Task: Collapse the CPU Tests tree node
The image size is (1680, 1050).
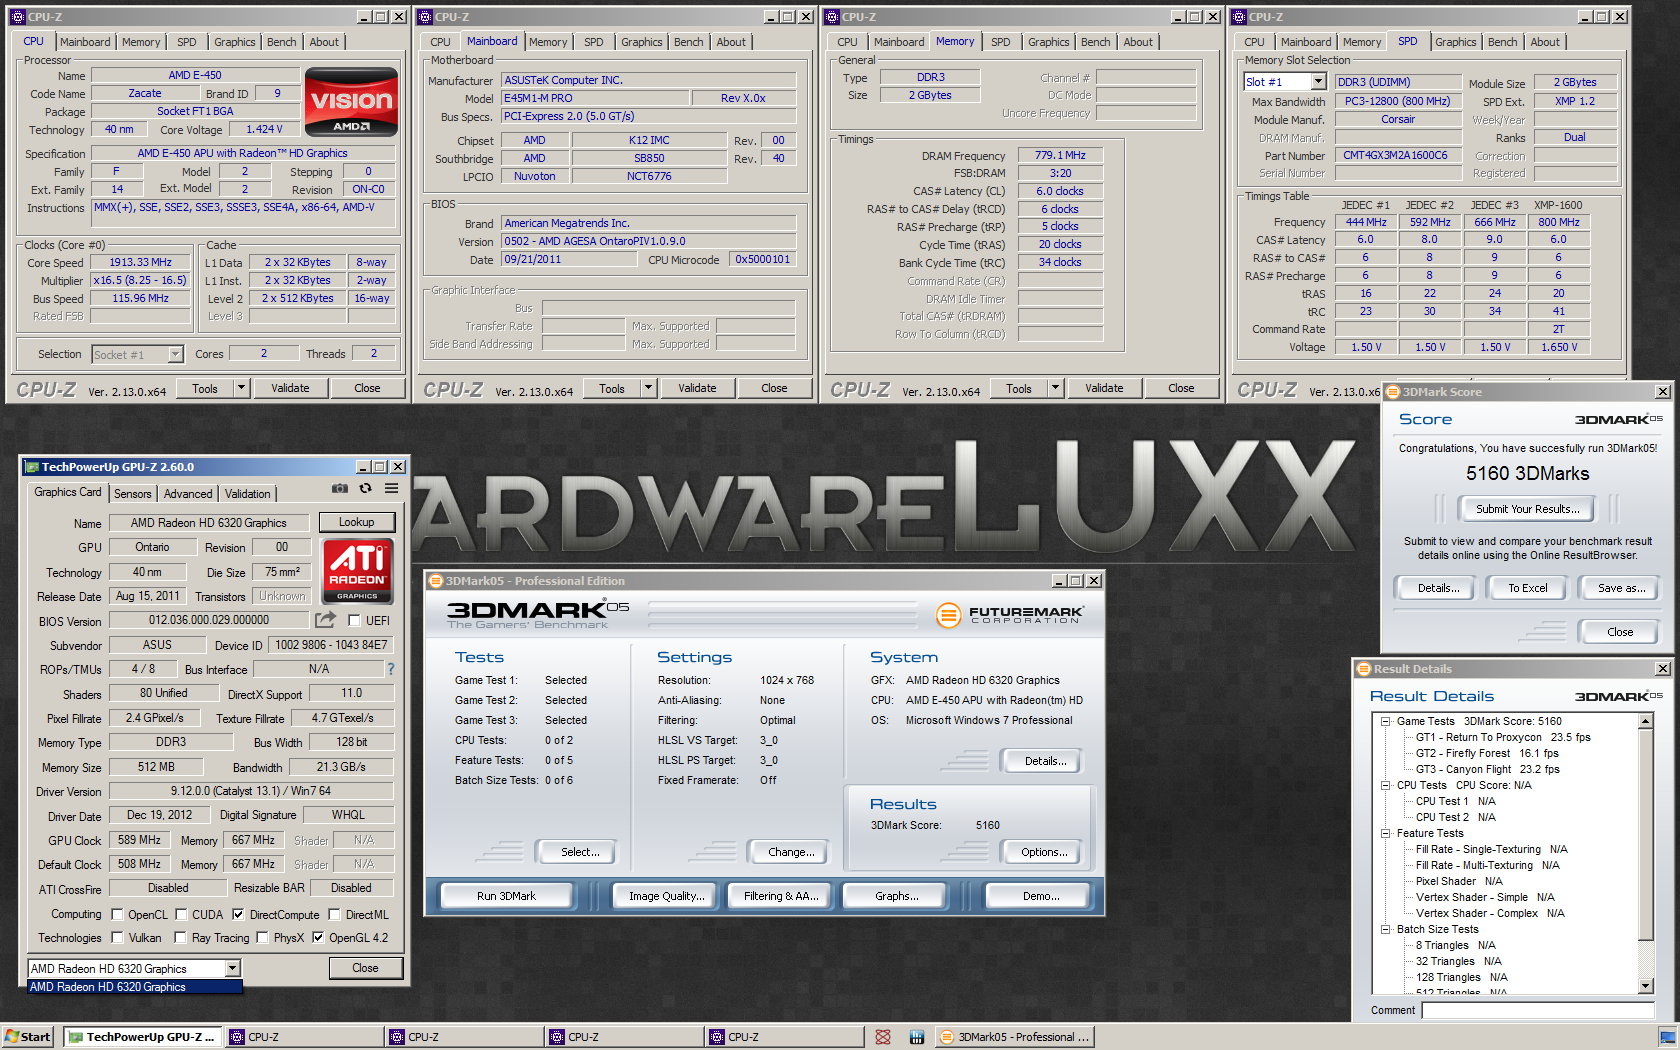Action: click(1386, 785)
